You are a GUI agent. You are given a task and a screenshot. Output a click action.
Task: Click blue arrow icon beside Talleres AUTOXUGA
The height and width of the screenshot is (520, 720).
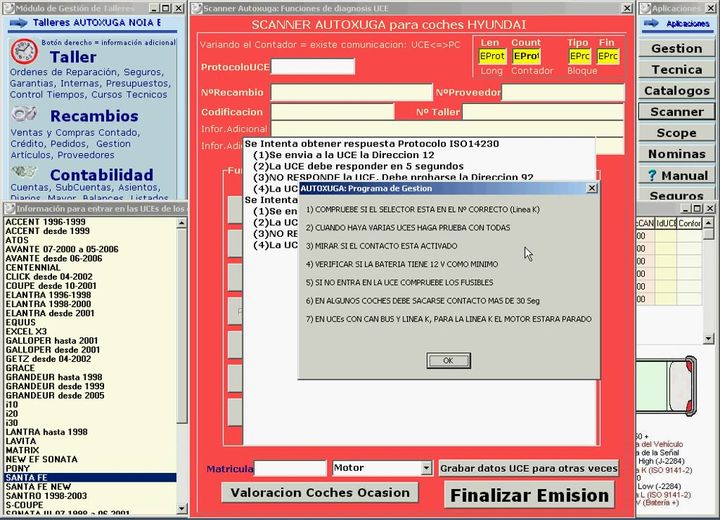(x=18, y=23)
